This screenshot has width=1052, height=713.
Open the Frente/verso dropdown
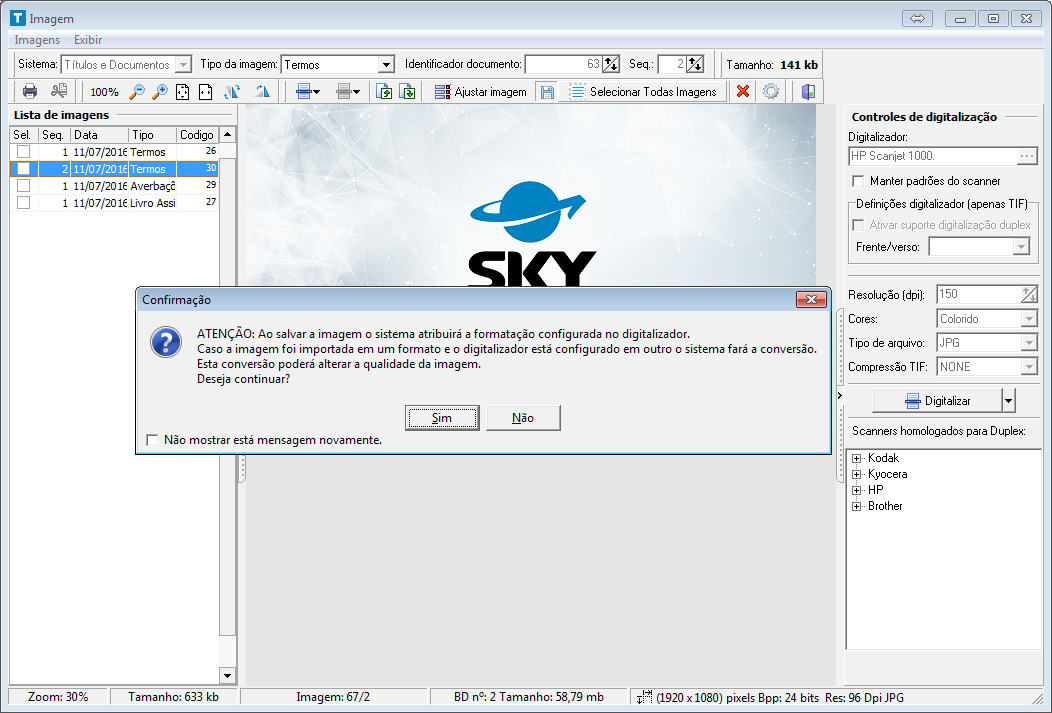[1020, 247]
